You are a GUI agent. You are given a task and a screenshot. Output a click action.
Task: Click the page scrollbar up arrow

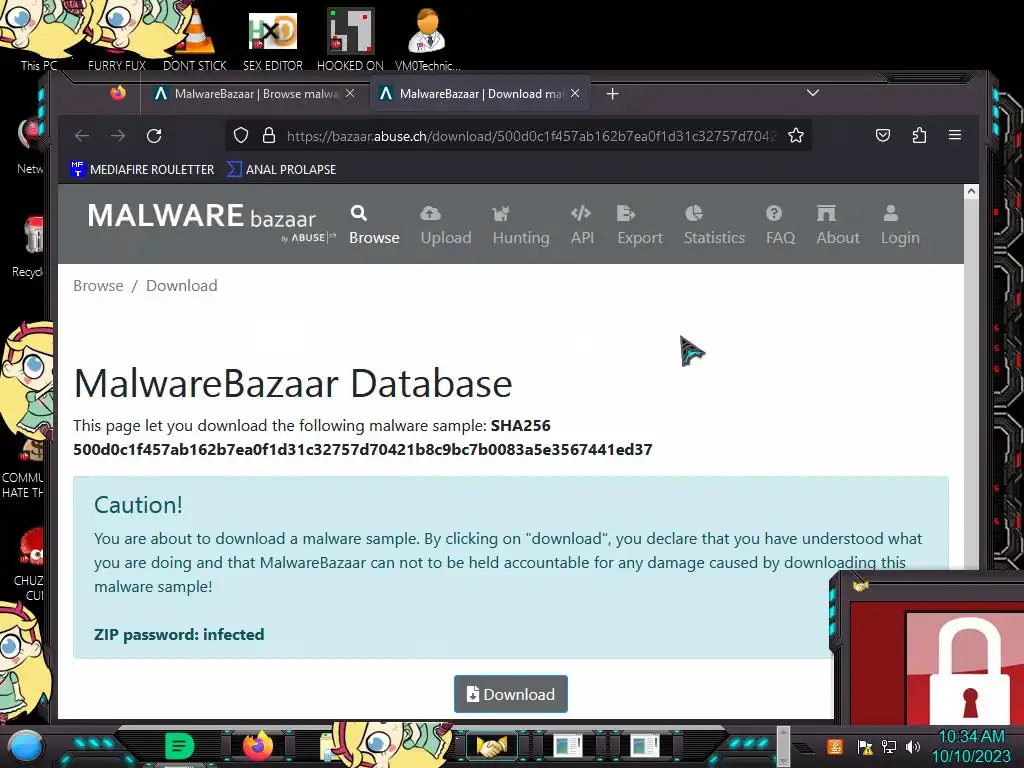(x=971, y=191)
